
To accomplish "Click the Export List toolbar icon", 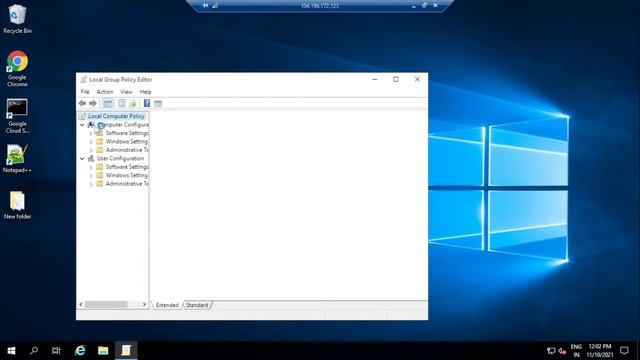I will click(133, 103).
